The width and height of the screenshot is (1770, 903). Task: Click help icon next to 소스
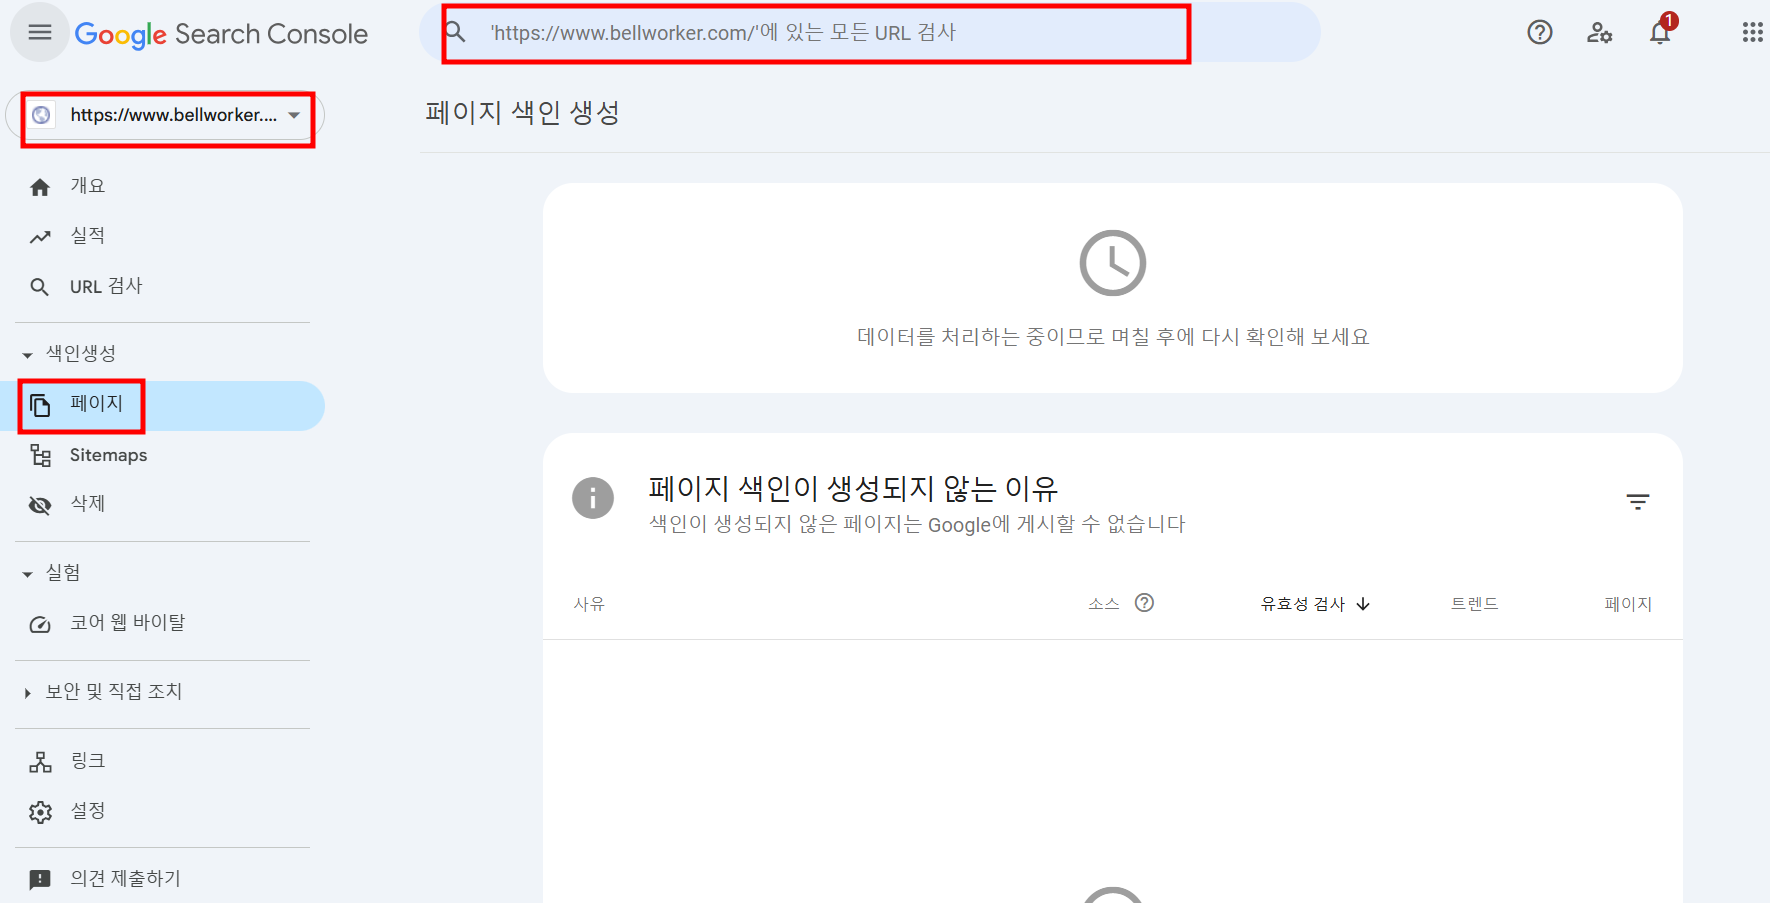pyautogui.click(x=1145, y=603)
